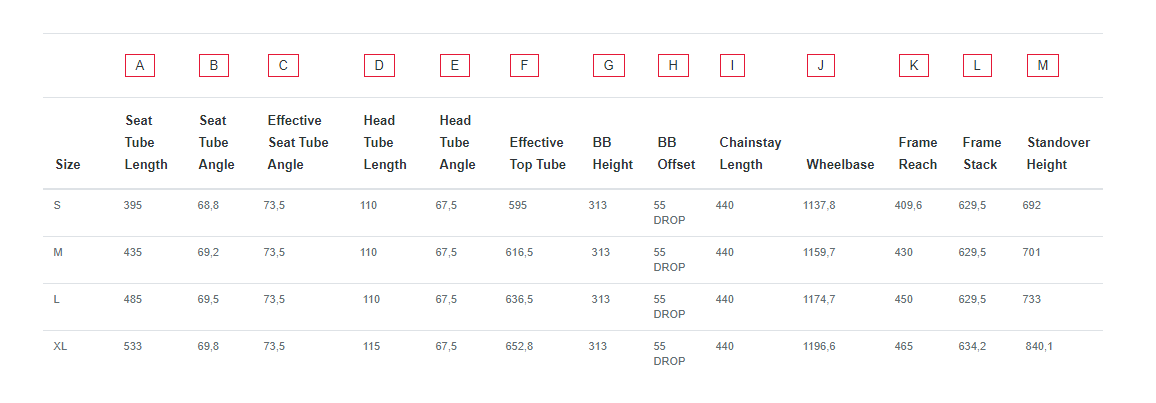Select the letter J marker box
The height and width of the screenshot is (403, 1156).
tap(821, 66)
